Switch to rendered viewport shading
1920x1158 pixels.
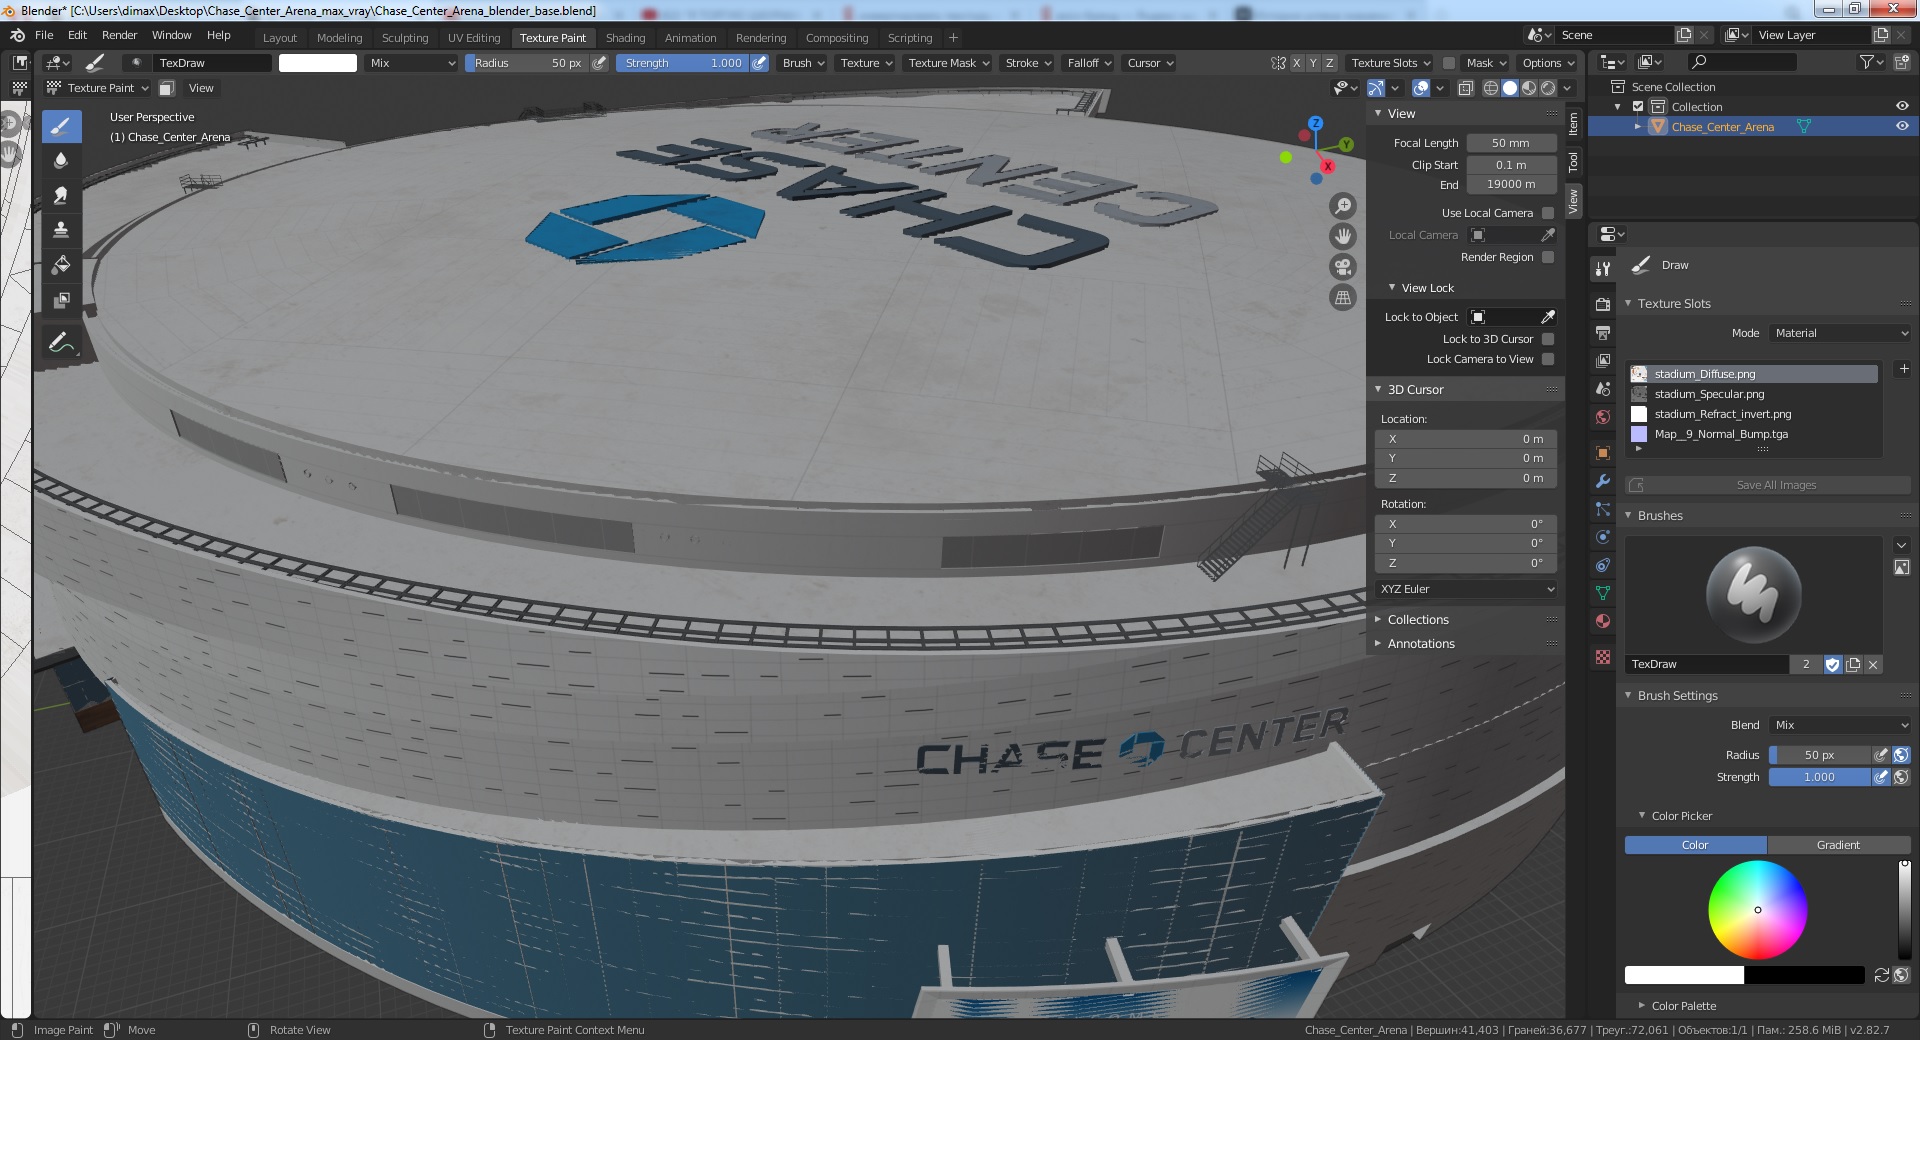click(x=1548, y=88)
